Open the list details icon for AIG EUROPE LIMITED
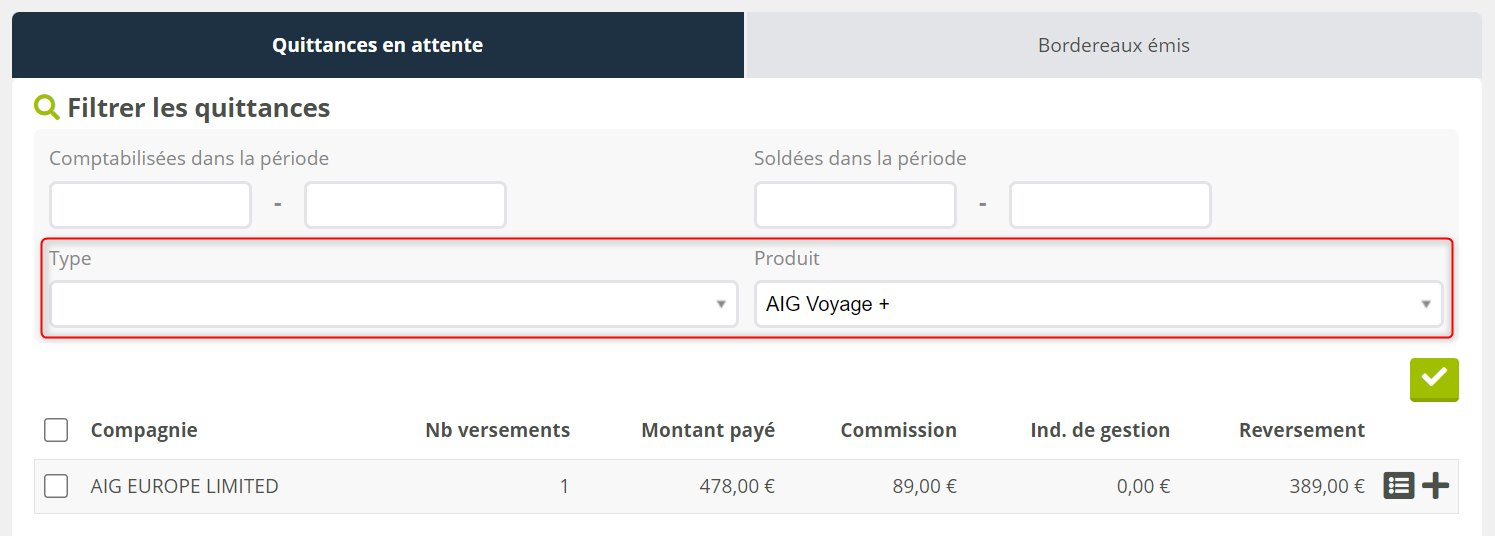Viewport: 1495px width, 536px height. point(1398,486)
